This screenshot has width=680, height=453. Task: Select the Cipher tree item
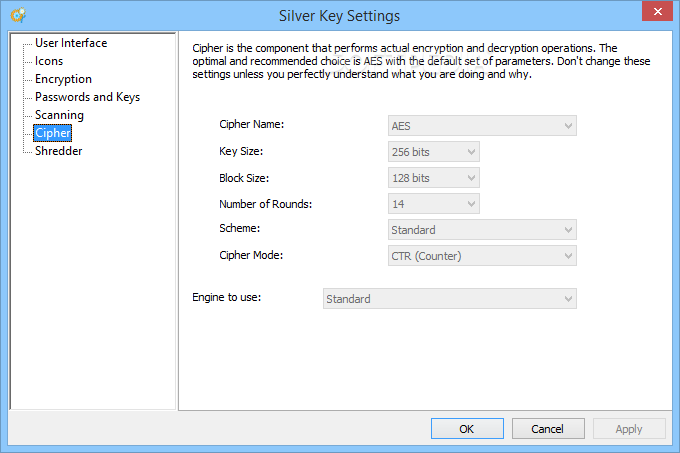tap(52, 133)
